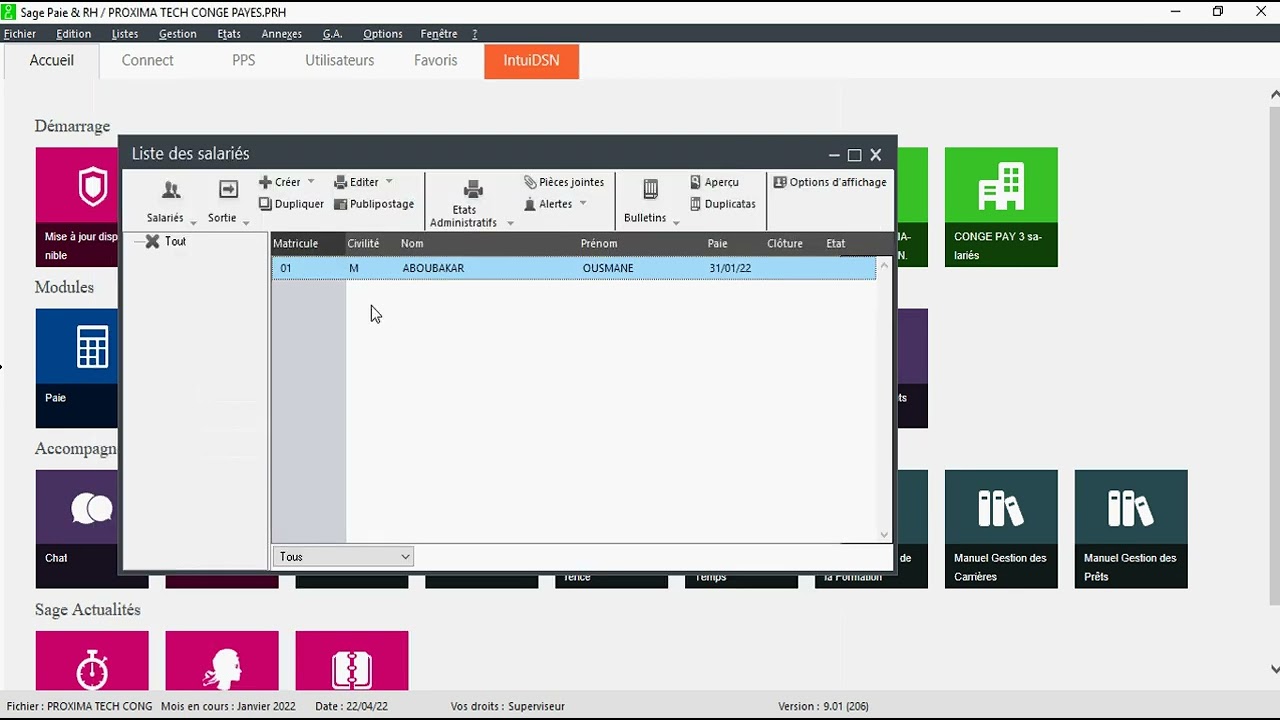Open the Tous filter combo box
This screenshot has width=1280, height=720.
pos(343,557)
